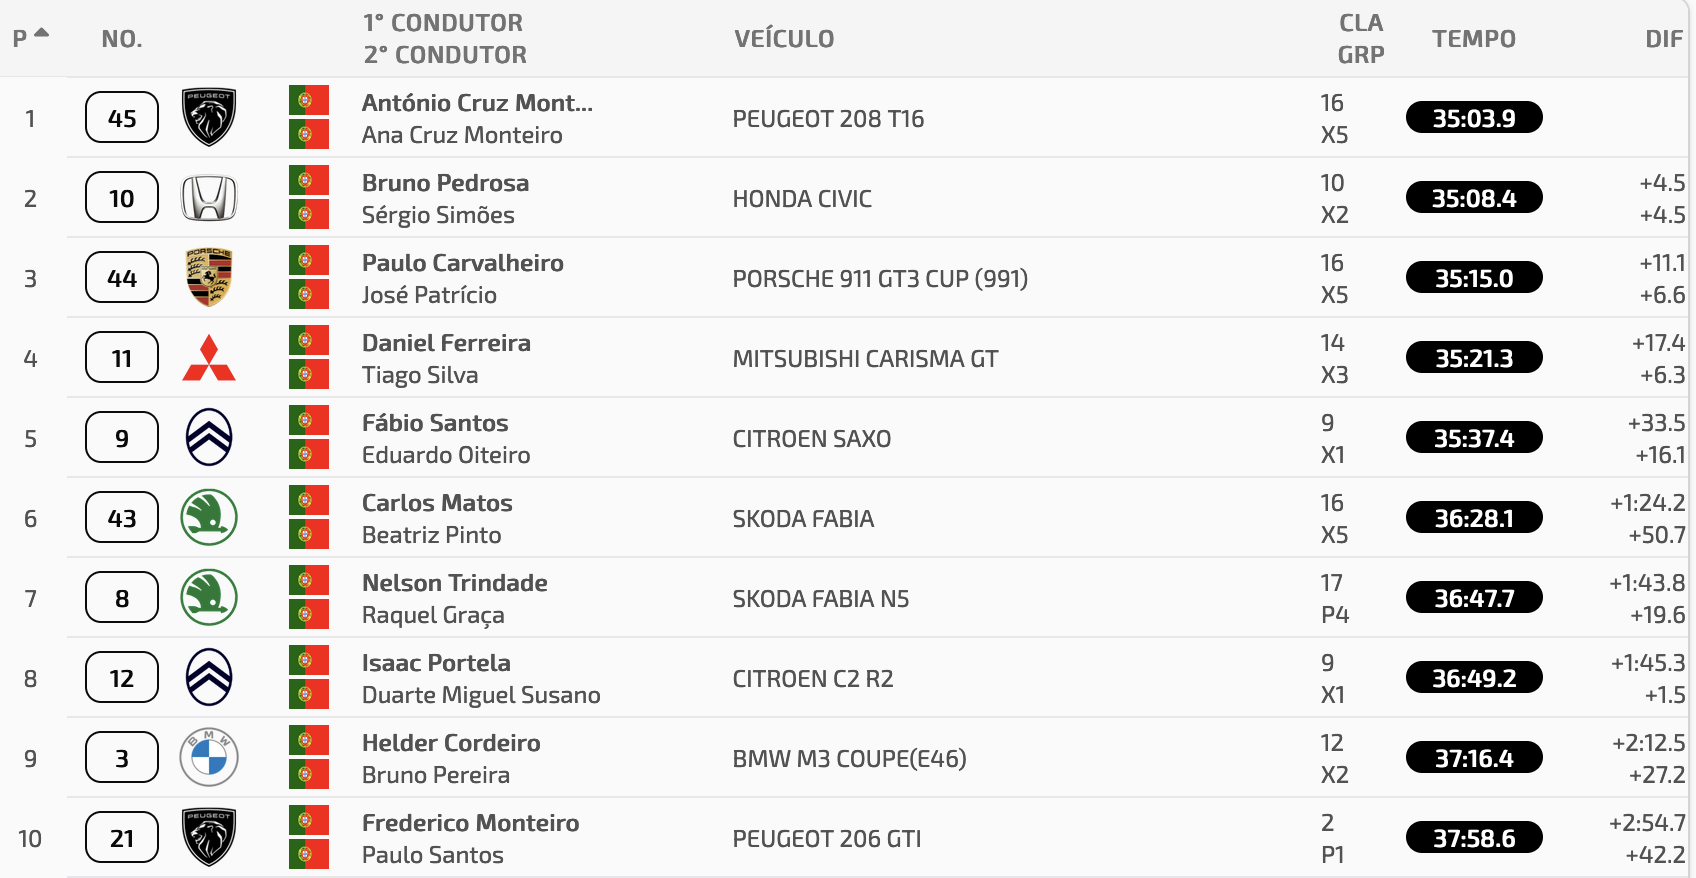The width and height of the screenshot is (1696, 878).
Task: Click the 35:03.9 time badge
Action: [1474, 118]
